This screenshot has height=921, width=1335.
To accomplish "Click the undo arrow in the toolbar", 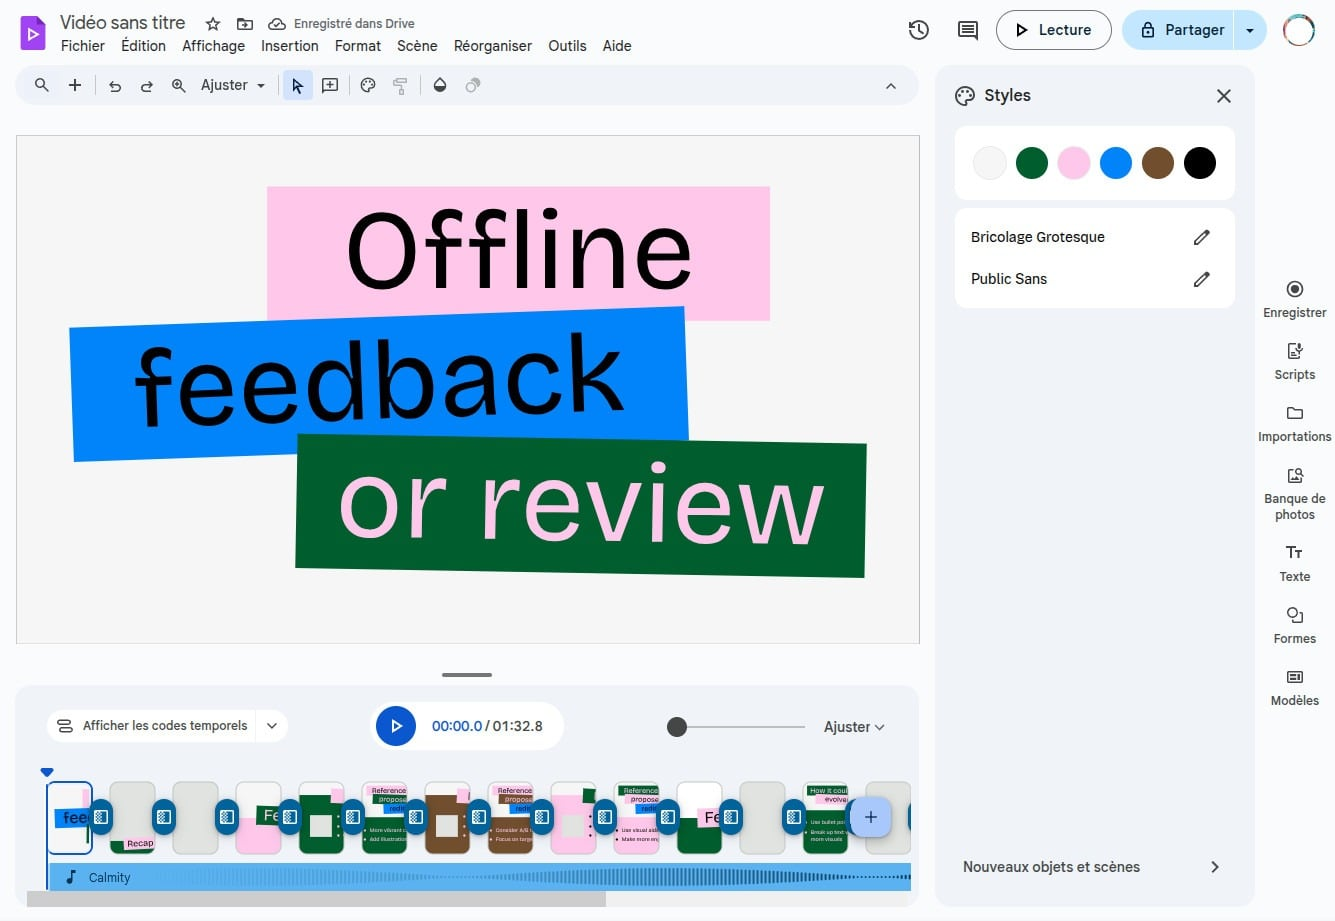I will (x=115, y=86).
